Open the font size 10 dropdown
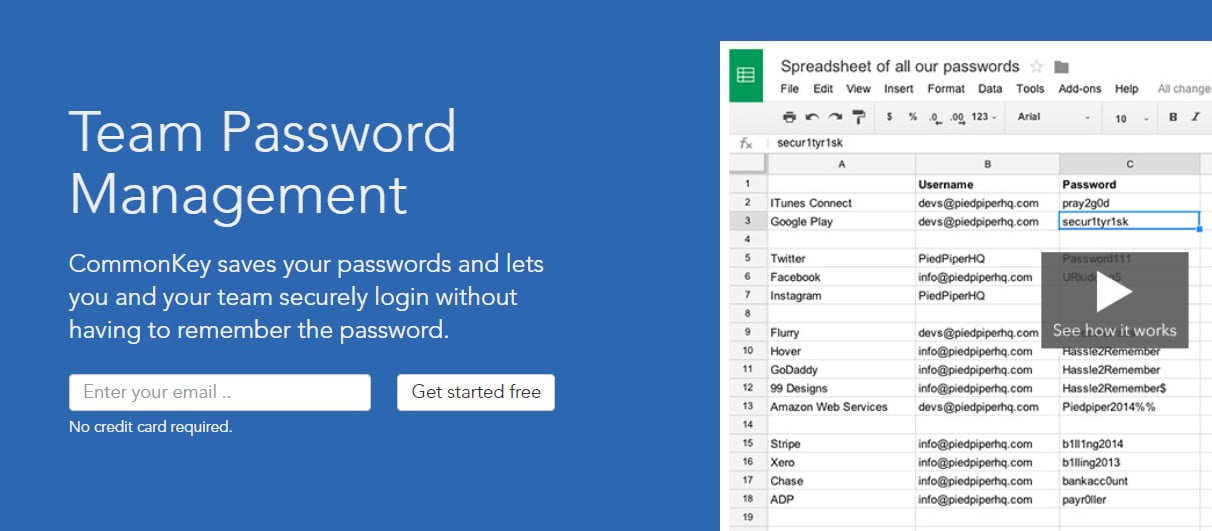The image size is (1212, 531). click(1131, 118)
